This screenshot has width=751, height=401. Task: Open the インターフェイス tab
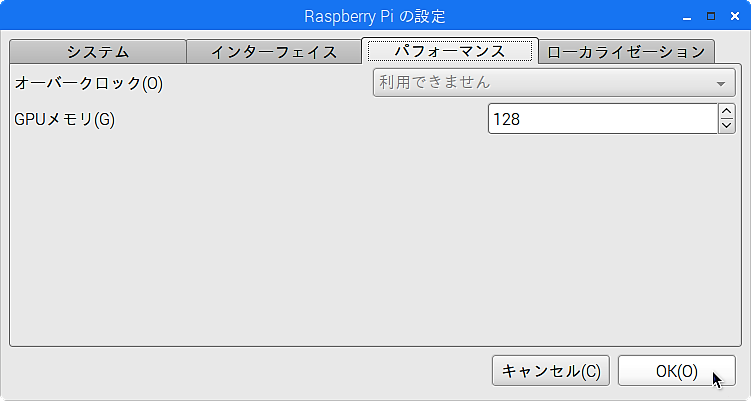274,51
